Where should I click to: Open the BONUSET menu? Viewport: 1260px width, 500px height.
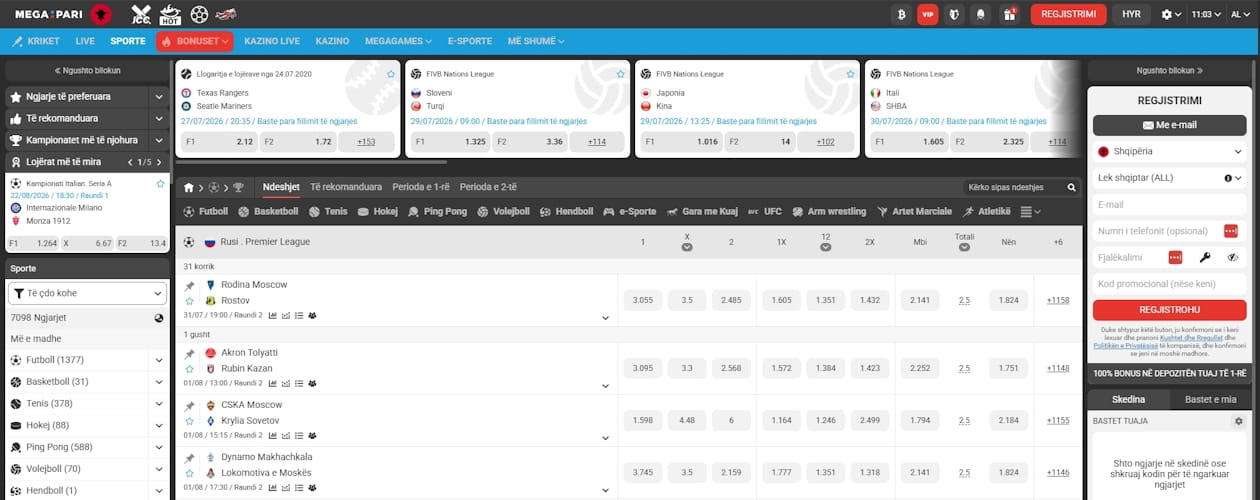pos(194,41)
